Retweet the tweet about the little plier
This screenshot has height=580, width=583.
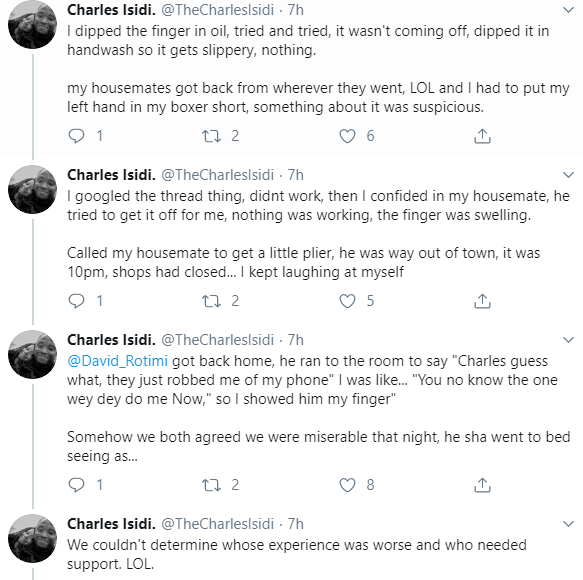(211, 301)
